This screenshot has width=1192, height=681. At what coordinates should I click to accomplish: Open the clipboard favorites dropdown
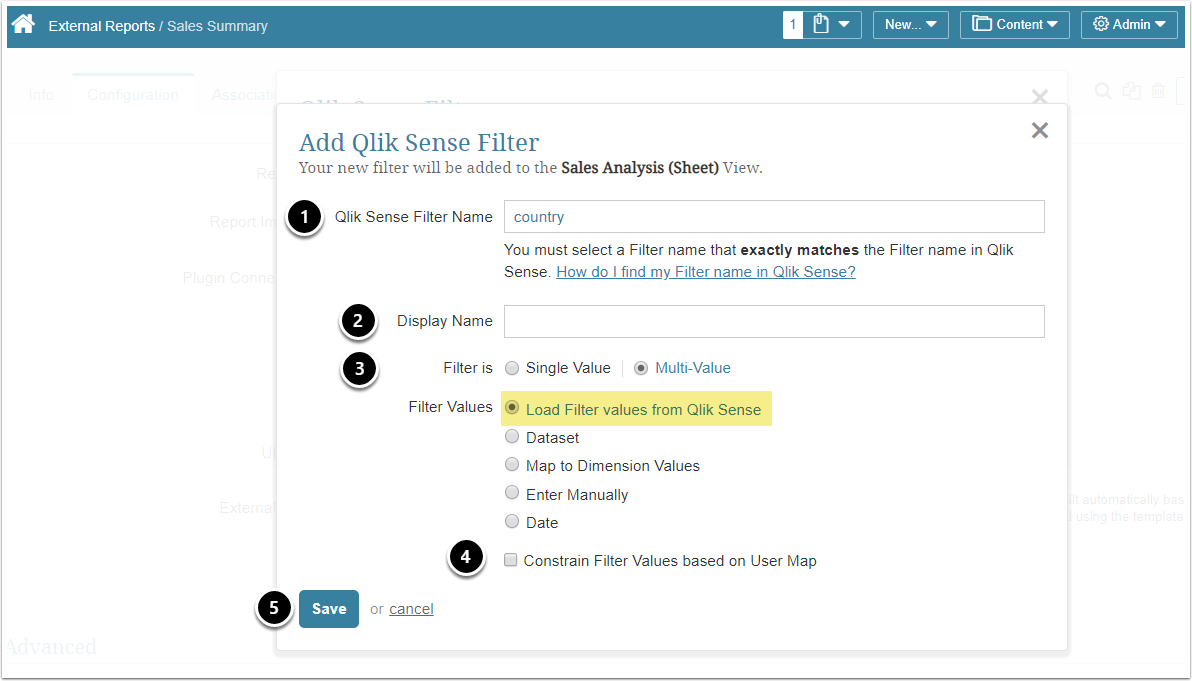(832, 24)
